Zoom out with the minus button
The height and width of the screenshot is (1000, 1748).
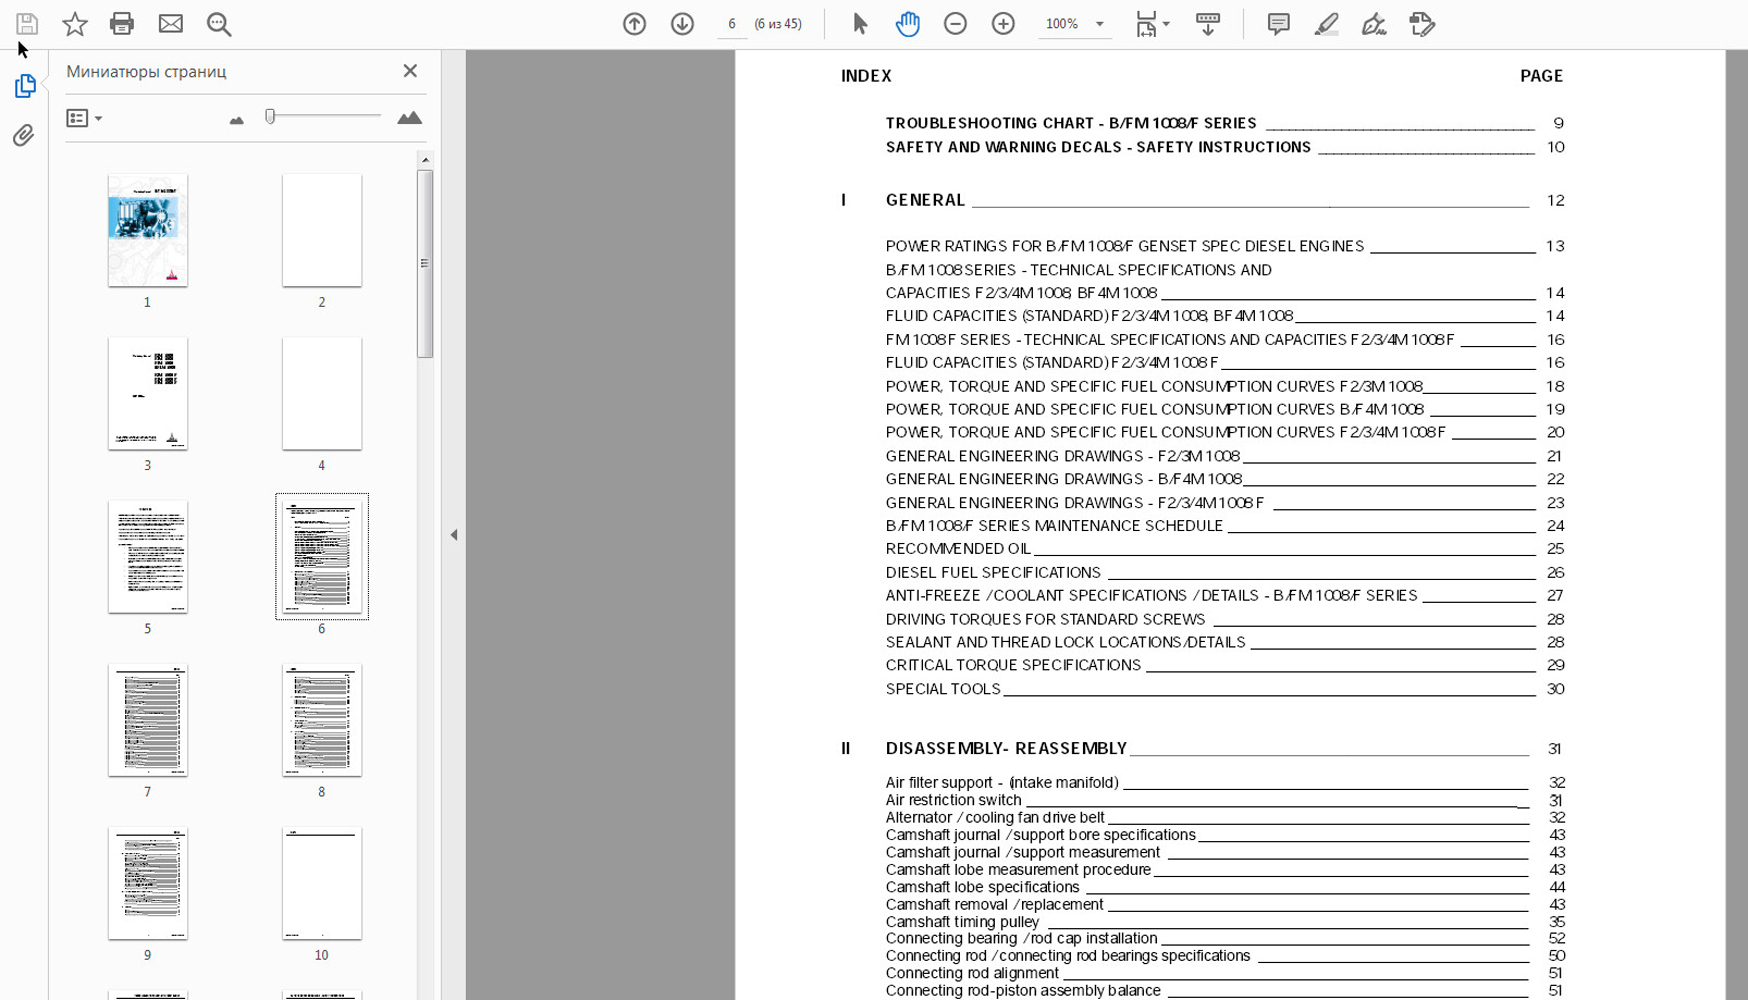point(955,24)
